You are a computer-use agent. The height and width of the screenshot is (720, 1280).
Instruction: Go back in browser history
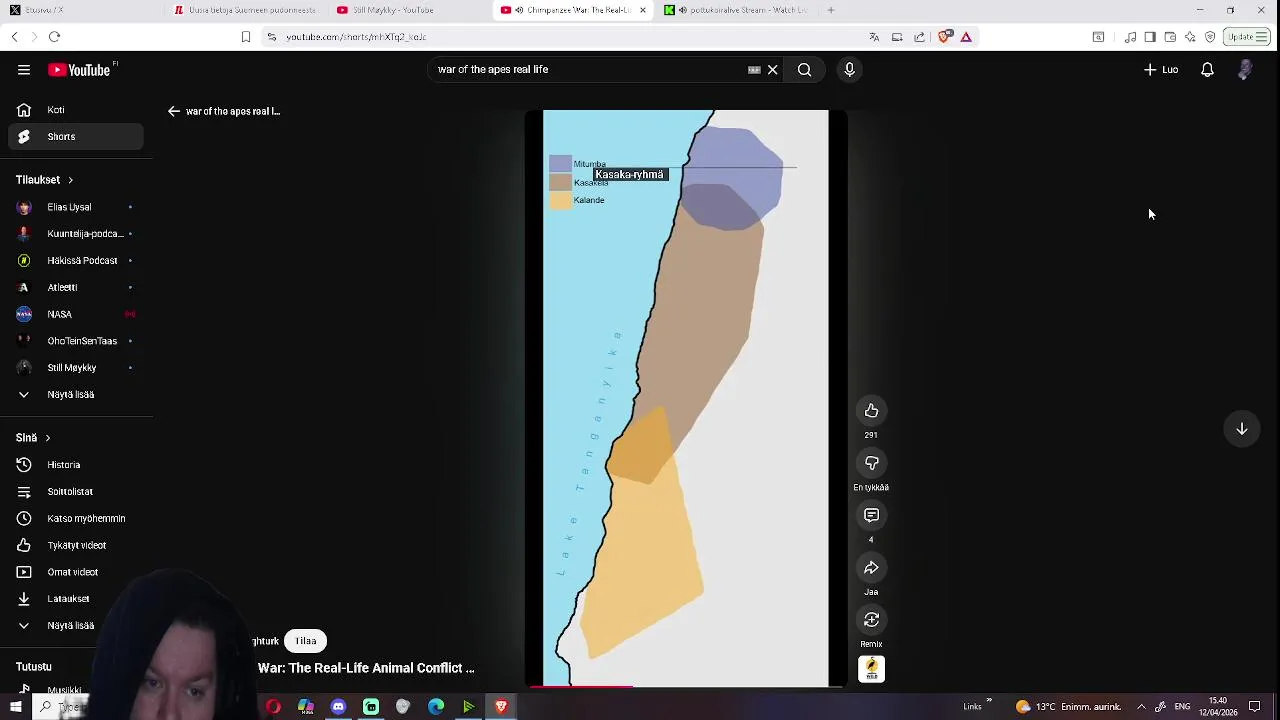click(14, 37)
